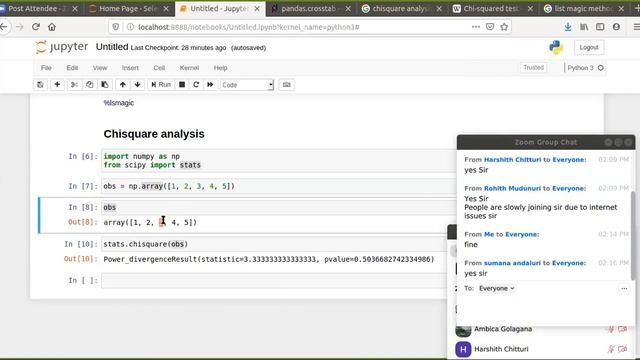Click the Chisquare analysis heading
Image resolution: width=640 pixels, height=360 pixels.
click(154, 134)
